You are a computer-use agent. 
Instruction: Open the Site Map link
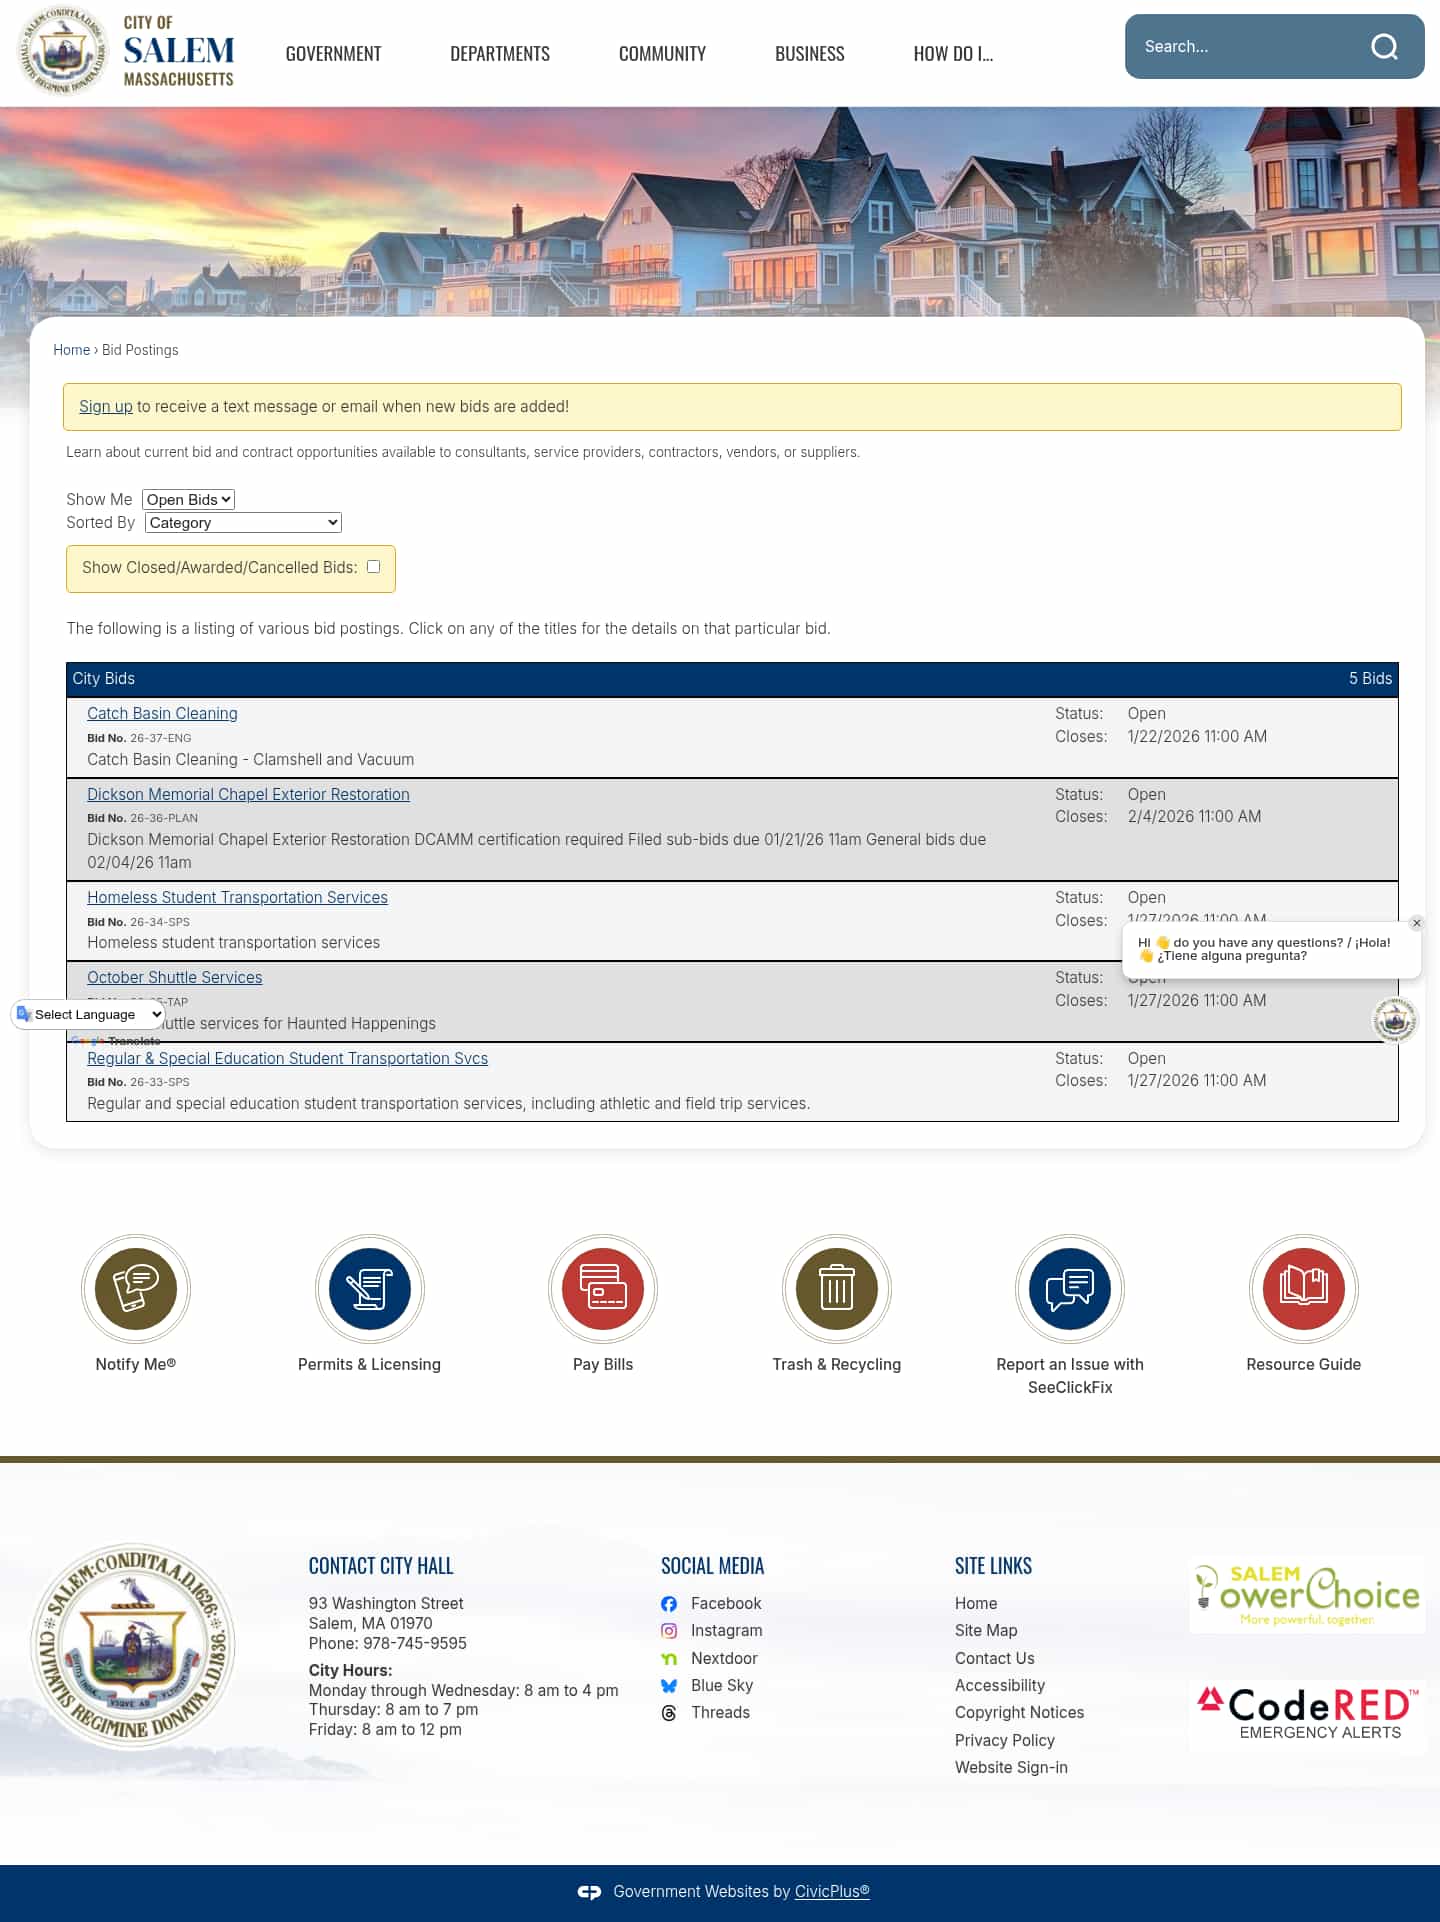(x=986, y=1631)
